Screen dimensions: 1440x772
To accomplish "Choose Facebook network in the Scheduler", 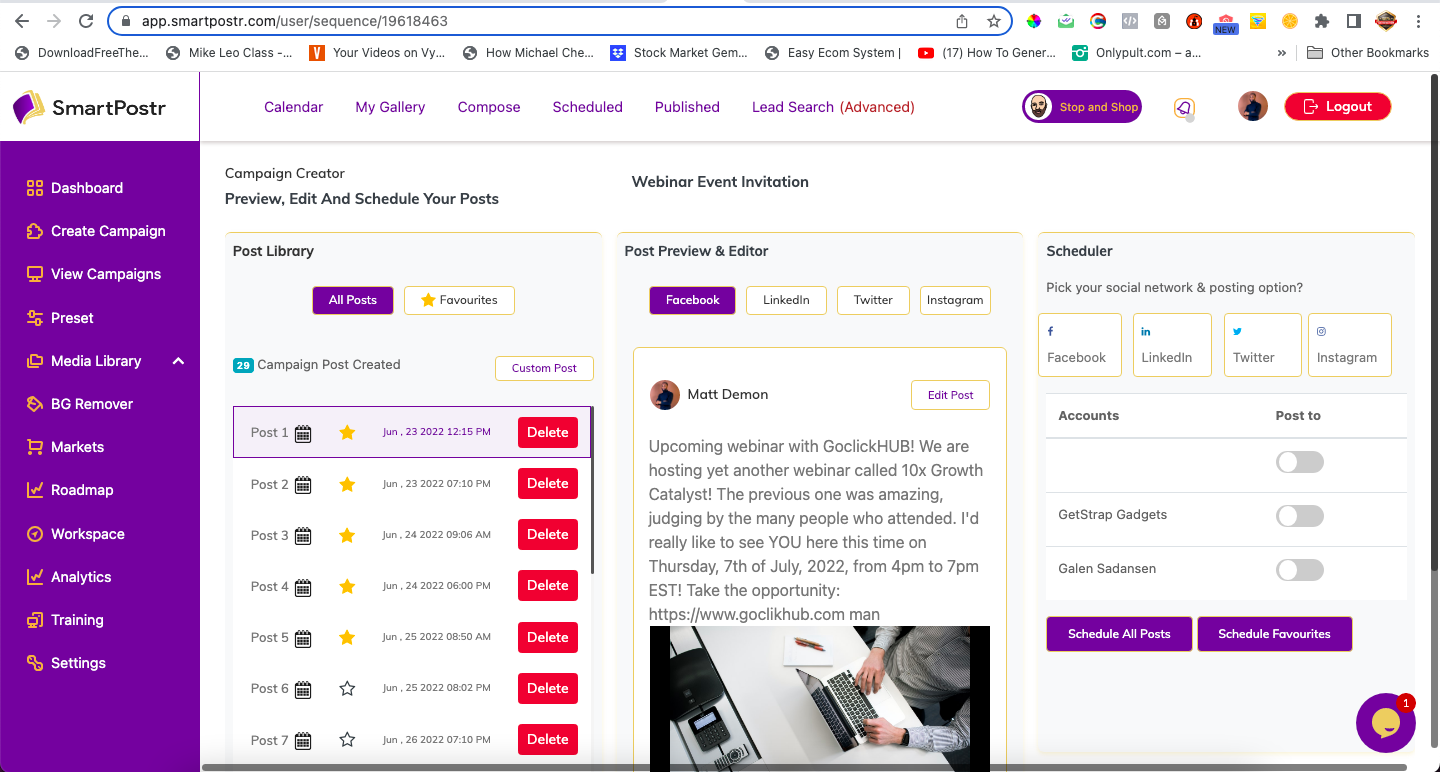I will click(x=1080, y=345).
